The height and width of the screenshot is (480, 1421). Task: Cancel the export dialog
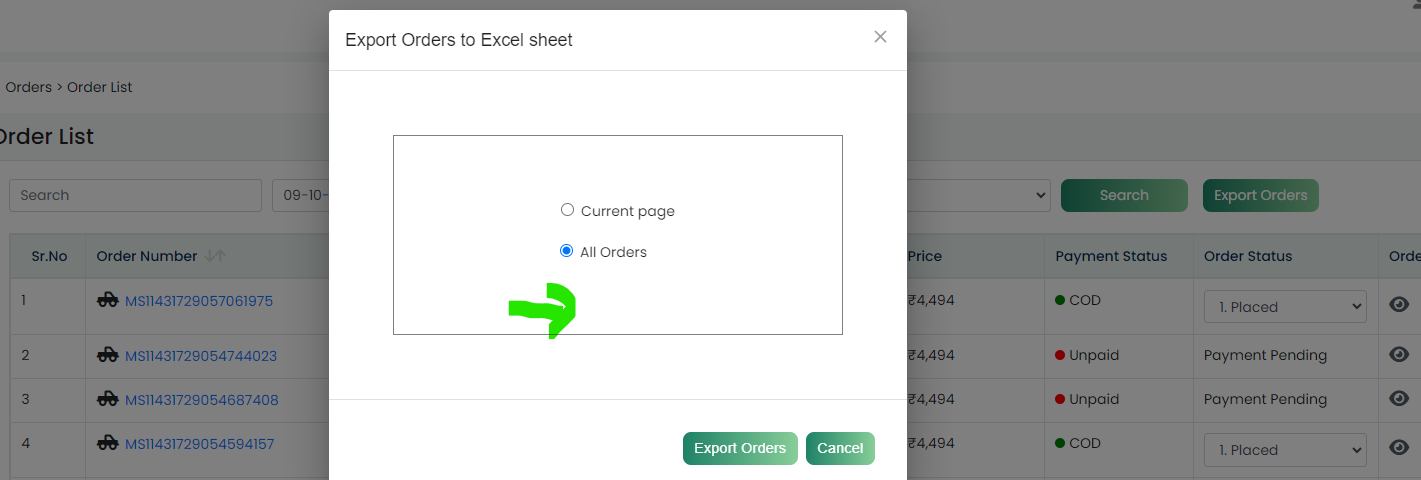(x=840, y=448)
